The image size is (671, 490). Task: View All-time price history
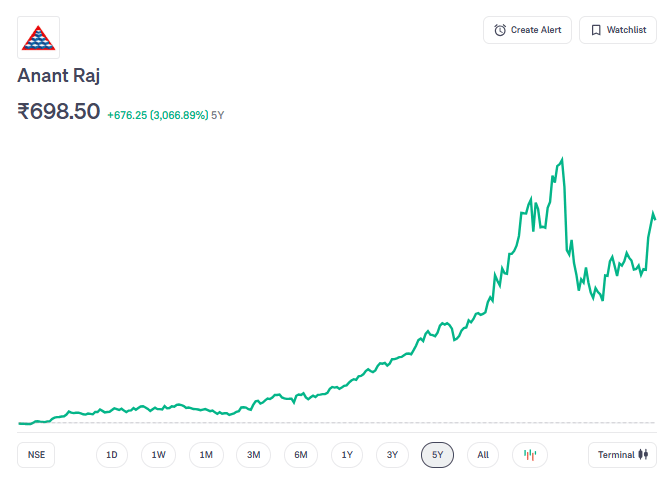tap(483, 455)
